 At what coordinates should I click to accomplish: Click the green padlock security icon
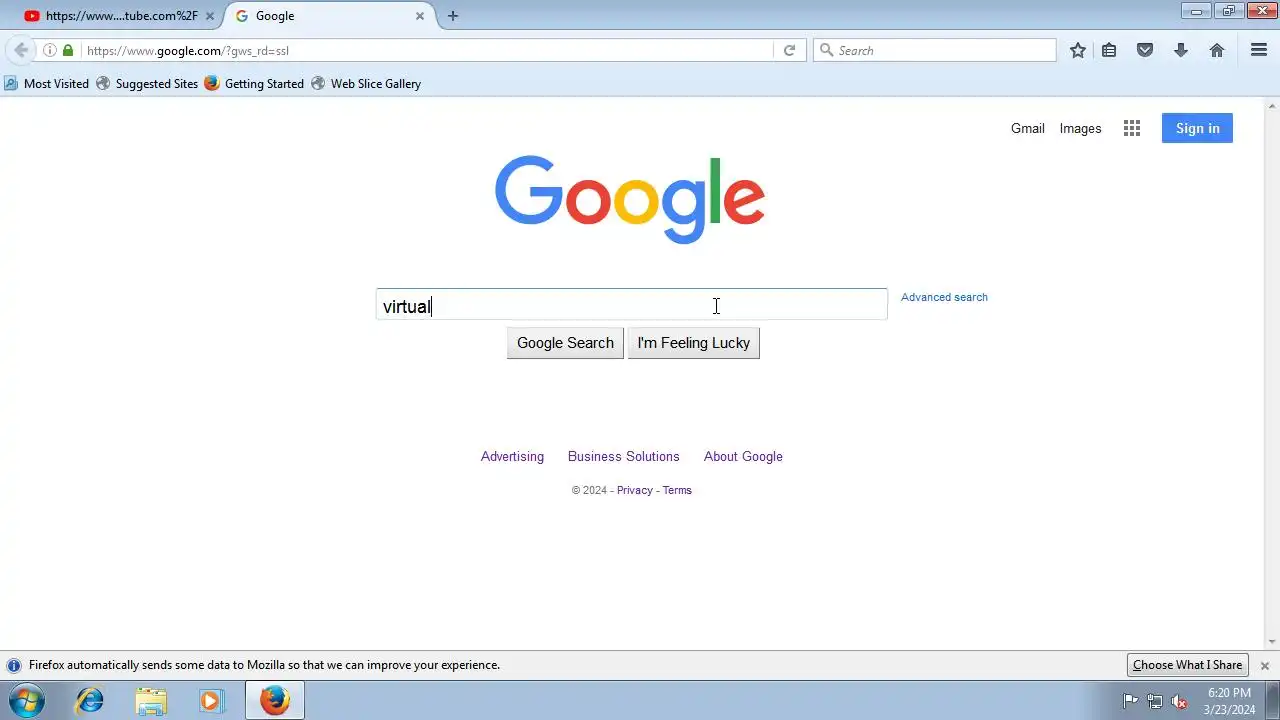tap(68, 50)
